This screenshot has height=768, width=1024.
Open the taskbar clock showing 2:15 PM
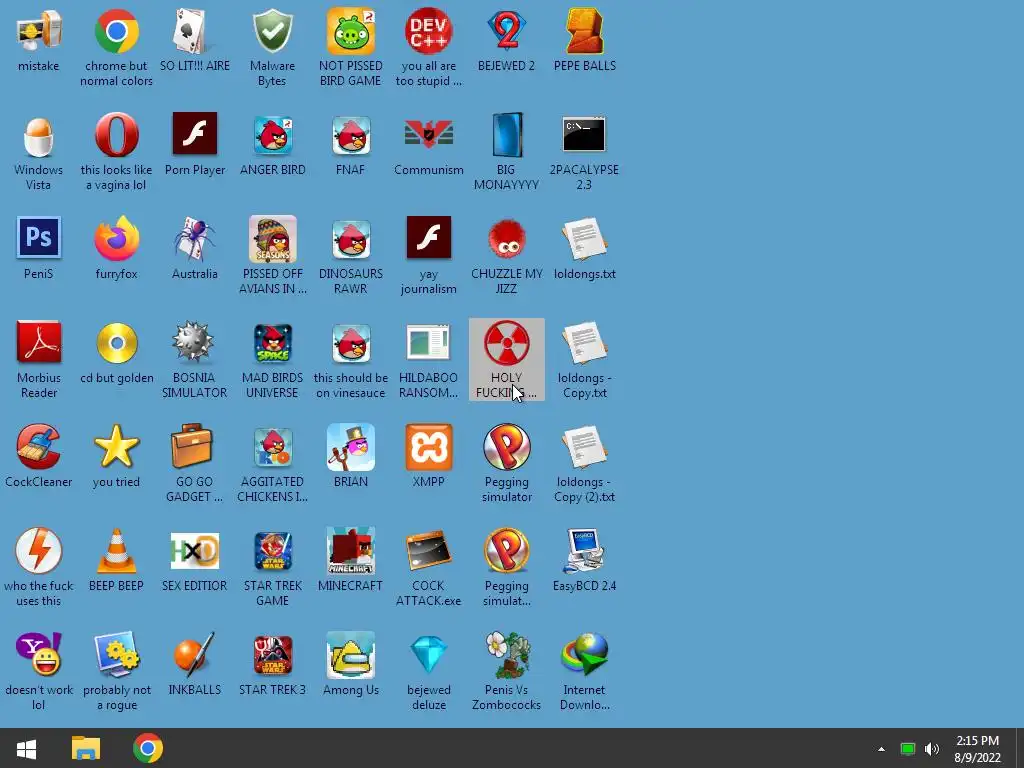pyautogui.click(x=978, y=749)
